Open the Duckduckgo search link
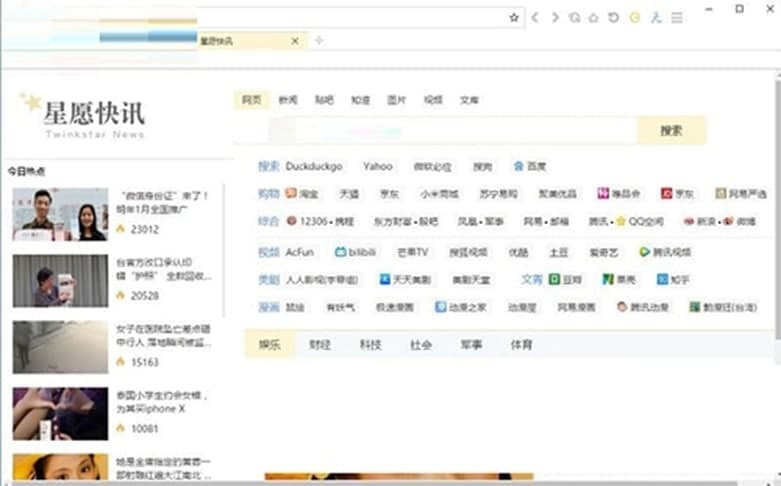This screenshot has width=781, height=486. tap(314, 166)
